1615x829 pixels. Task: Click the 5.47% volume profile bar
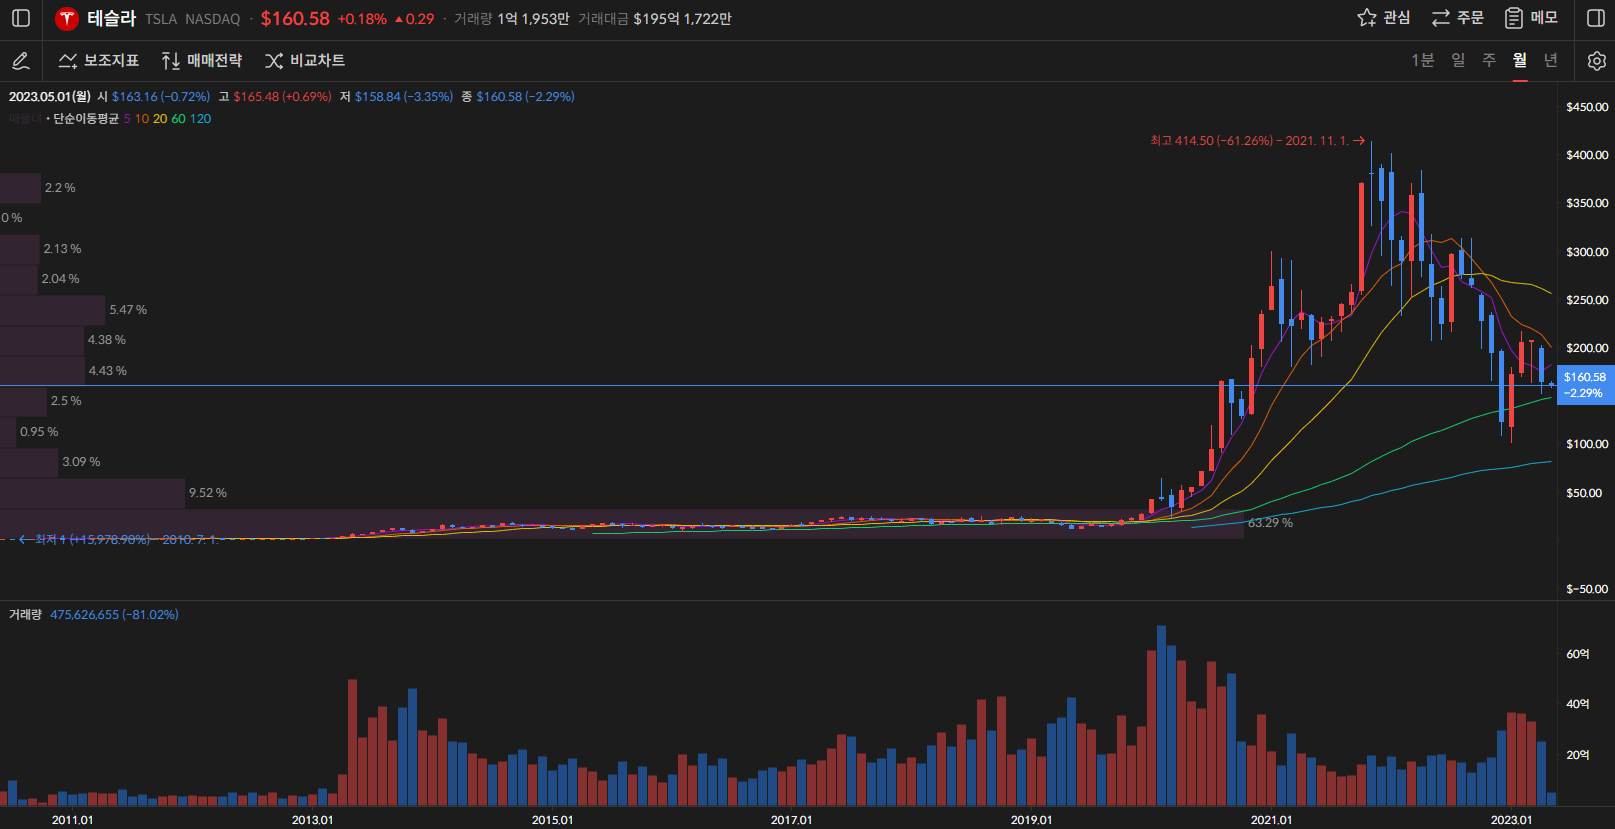[x=53, y=310]
